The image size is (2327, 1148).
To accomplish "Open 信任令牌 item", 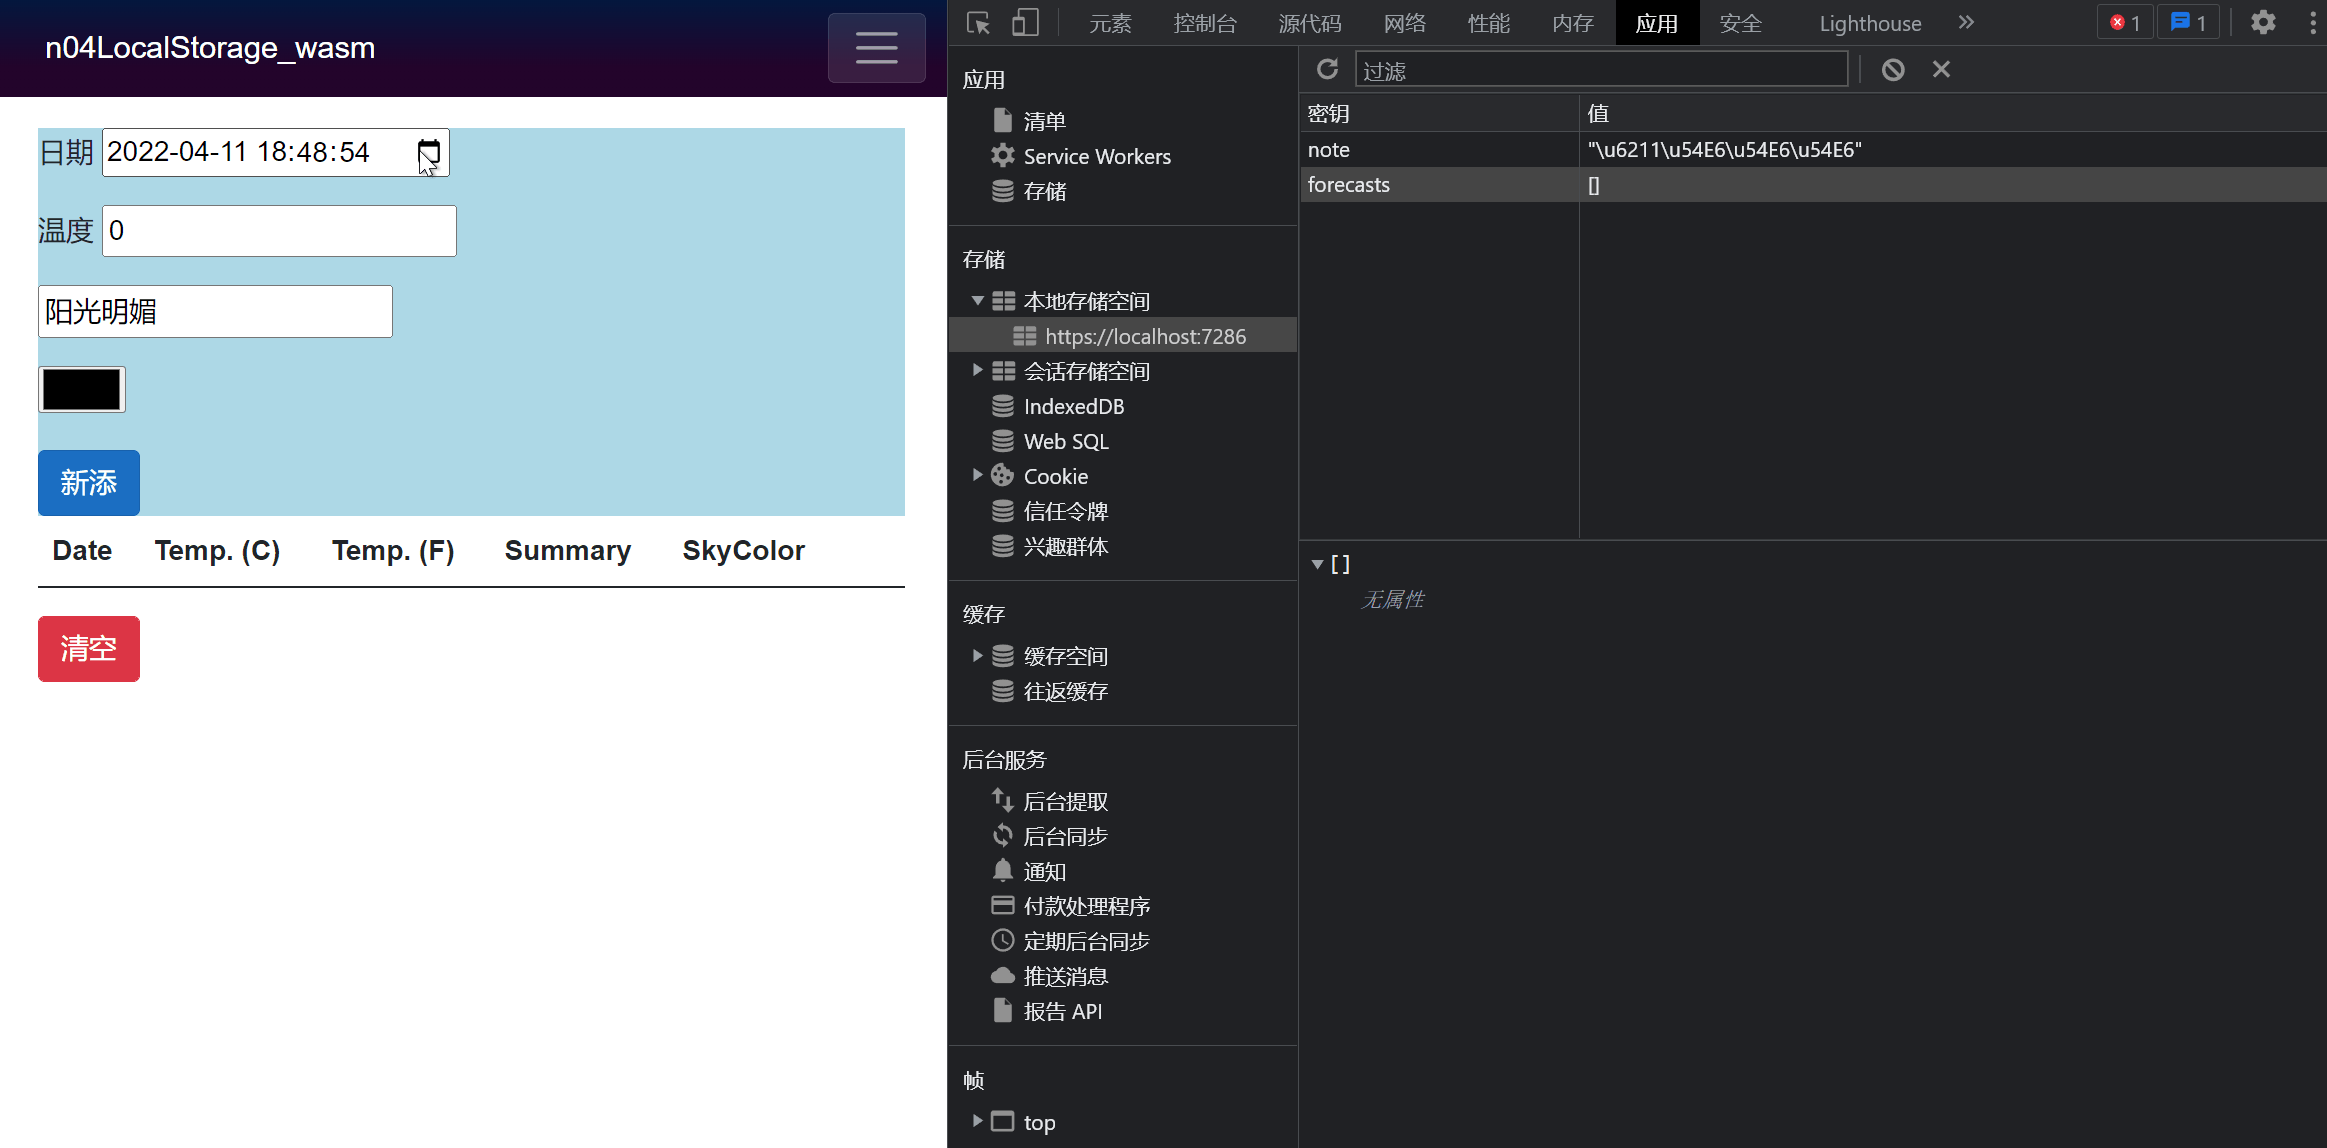I will 1065,511.
